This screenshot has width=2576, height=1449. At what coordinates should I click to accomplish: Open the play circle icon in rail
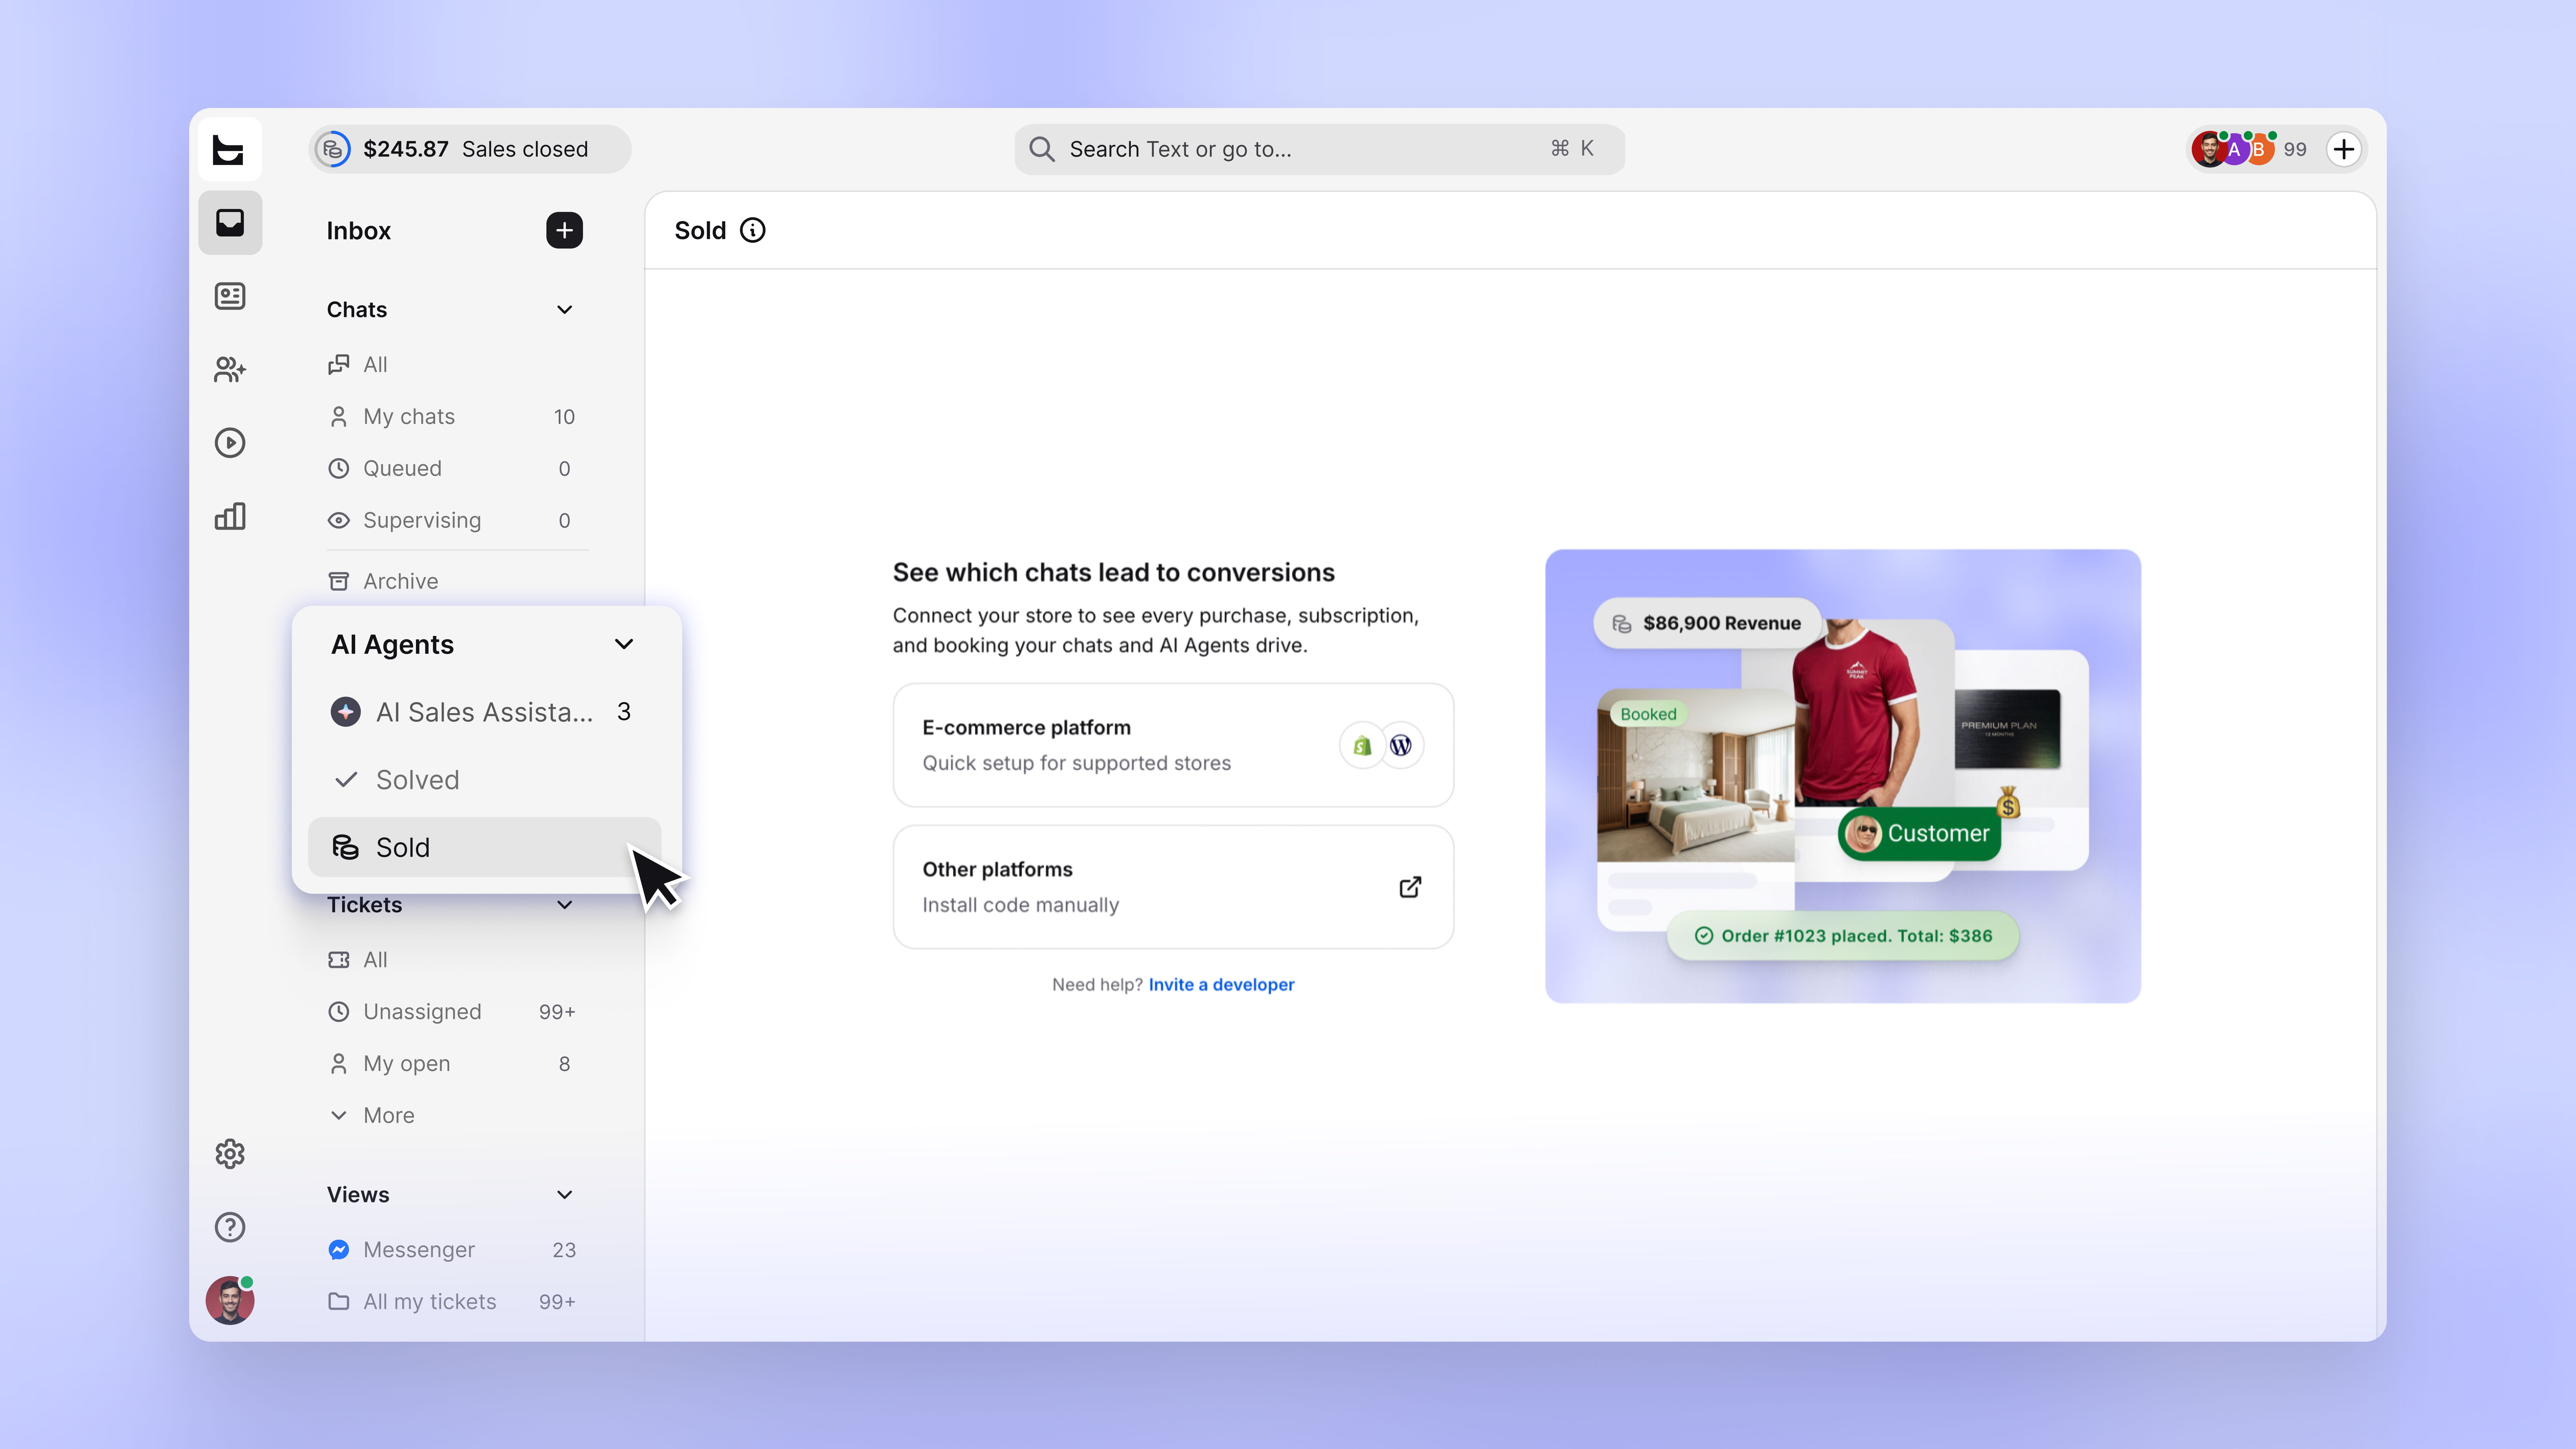pos(230,443)
